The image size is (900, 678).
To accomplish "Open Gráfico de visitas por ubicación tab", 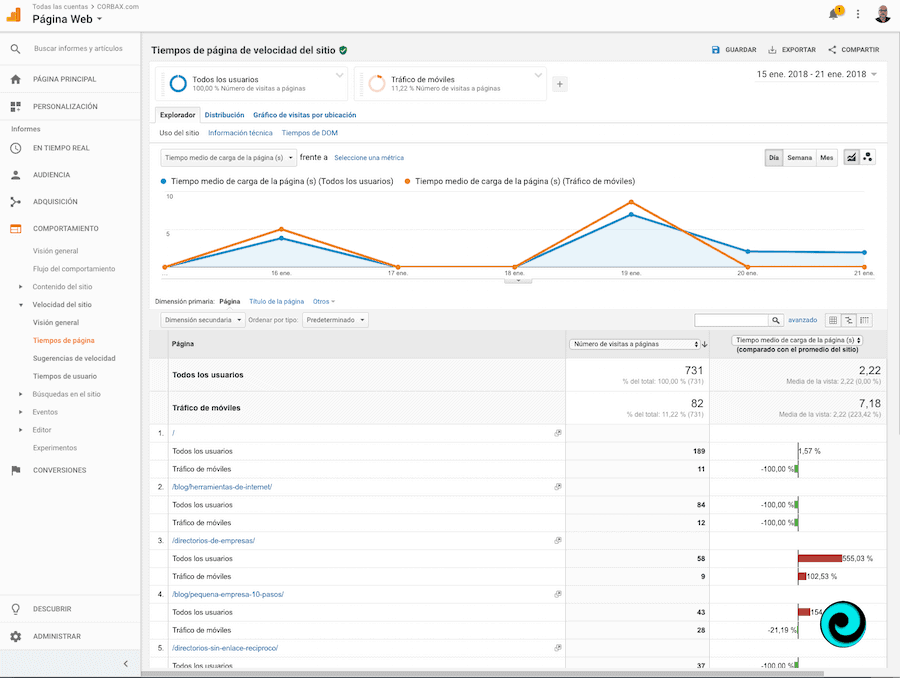I will [x=305, y=115].
